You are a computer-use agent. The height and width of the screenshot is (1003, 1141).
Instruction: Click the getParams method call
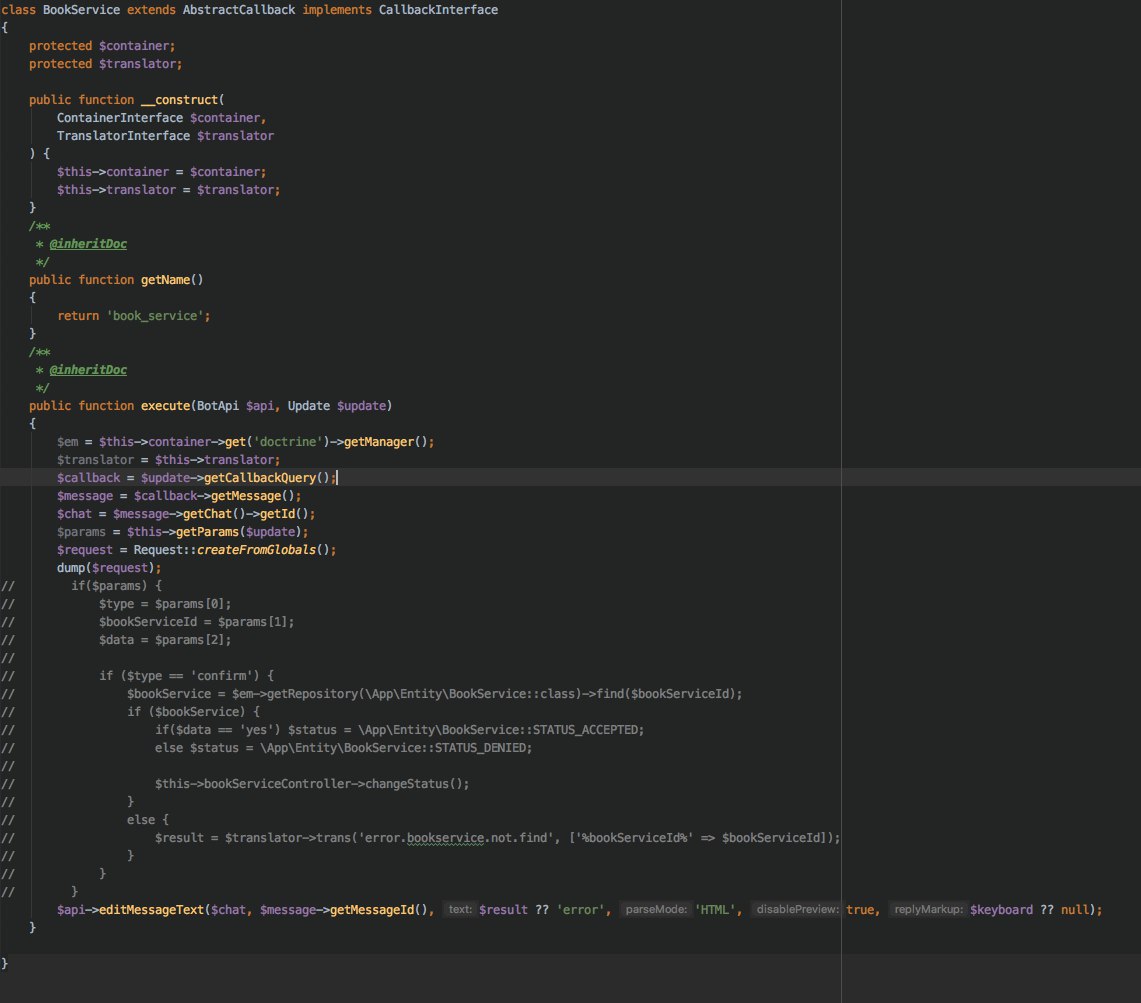point(207,532)
